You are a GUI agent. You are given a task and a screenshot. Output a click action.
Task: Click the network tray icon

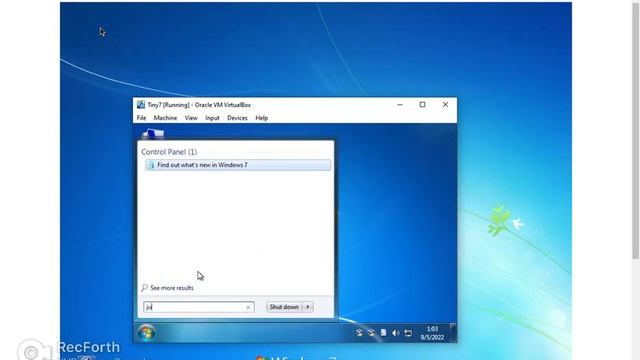tap(408, 333)
